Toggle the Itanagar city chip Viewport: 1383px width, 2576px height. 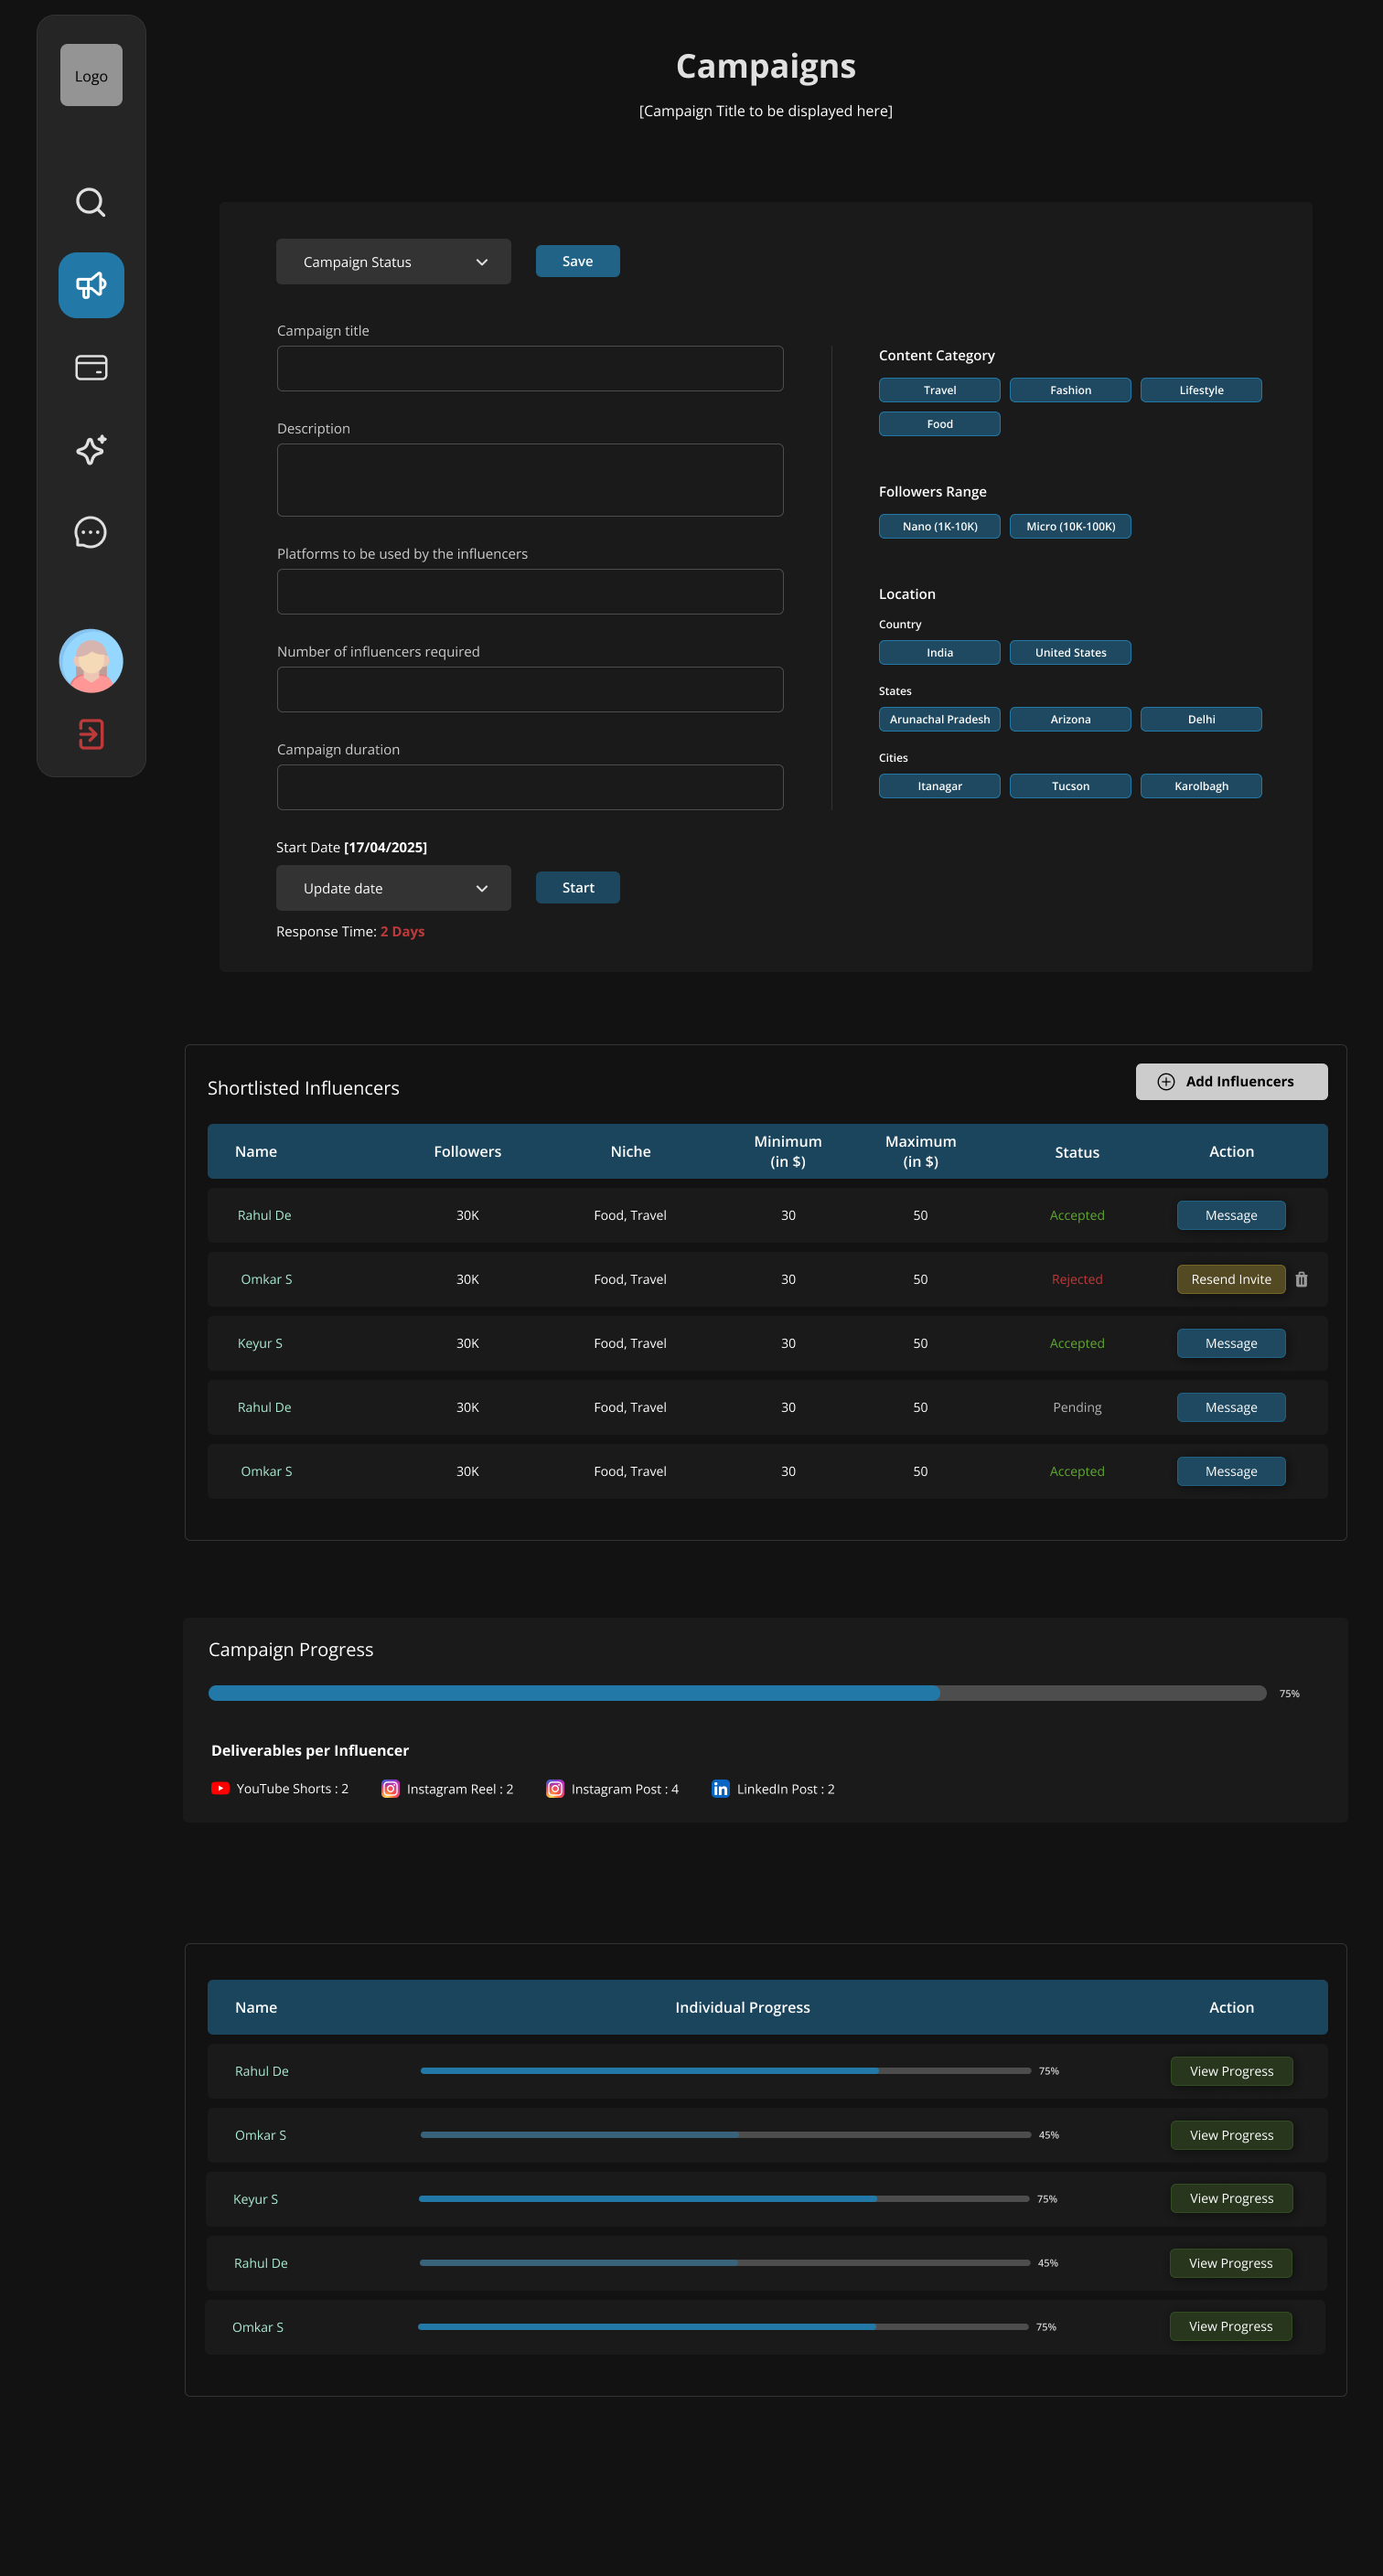coord(939,786)
